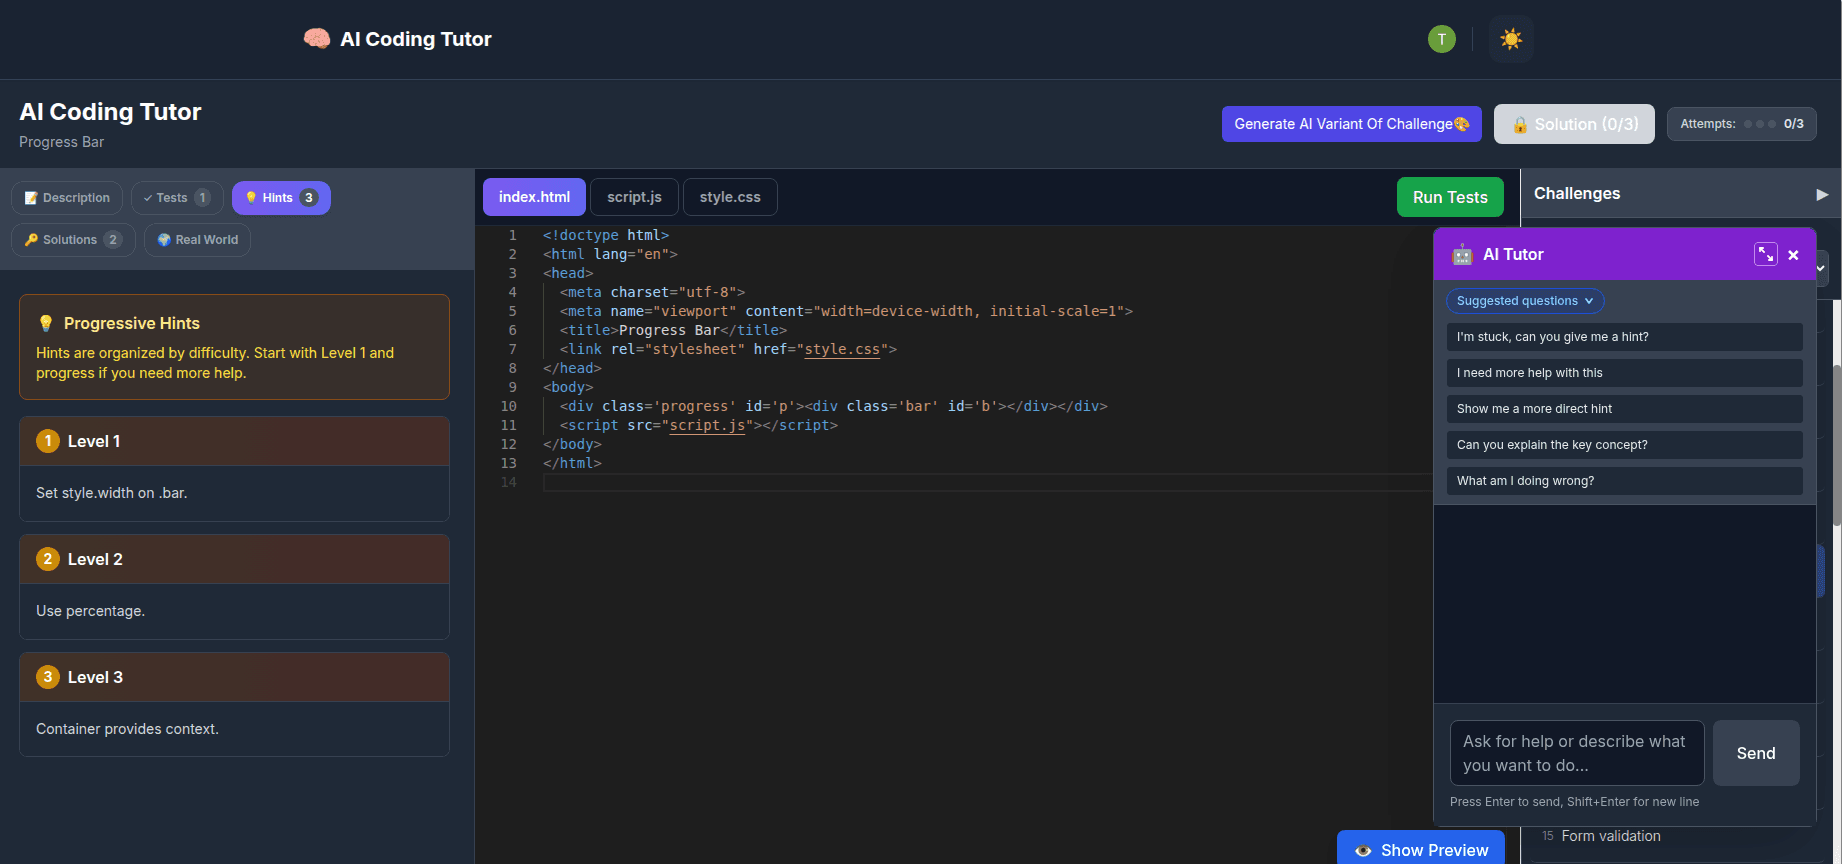This screenshot has height=864, width=1842.
Task: Click the brain logo icon in header
Action: (x=317, y=39)
